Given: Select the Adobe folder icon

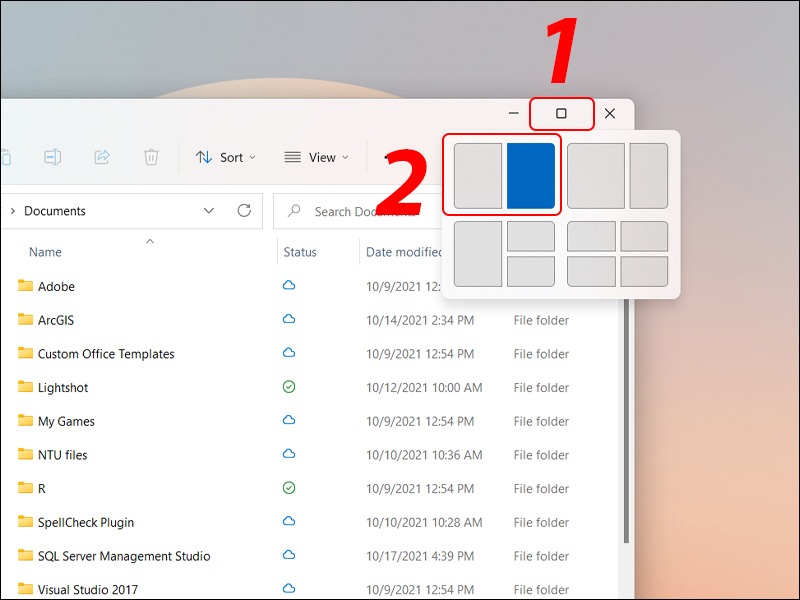Looking at the screenshot, I should [26, 286].
